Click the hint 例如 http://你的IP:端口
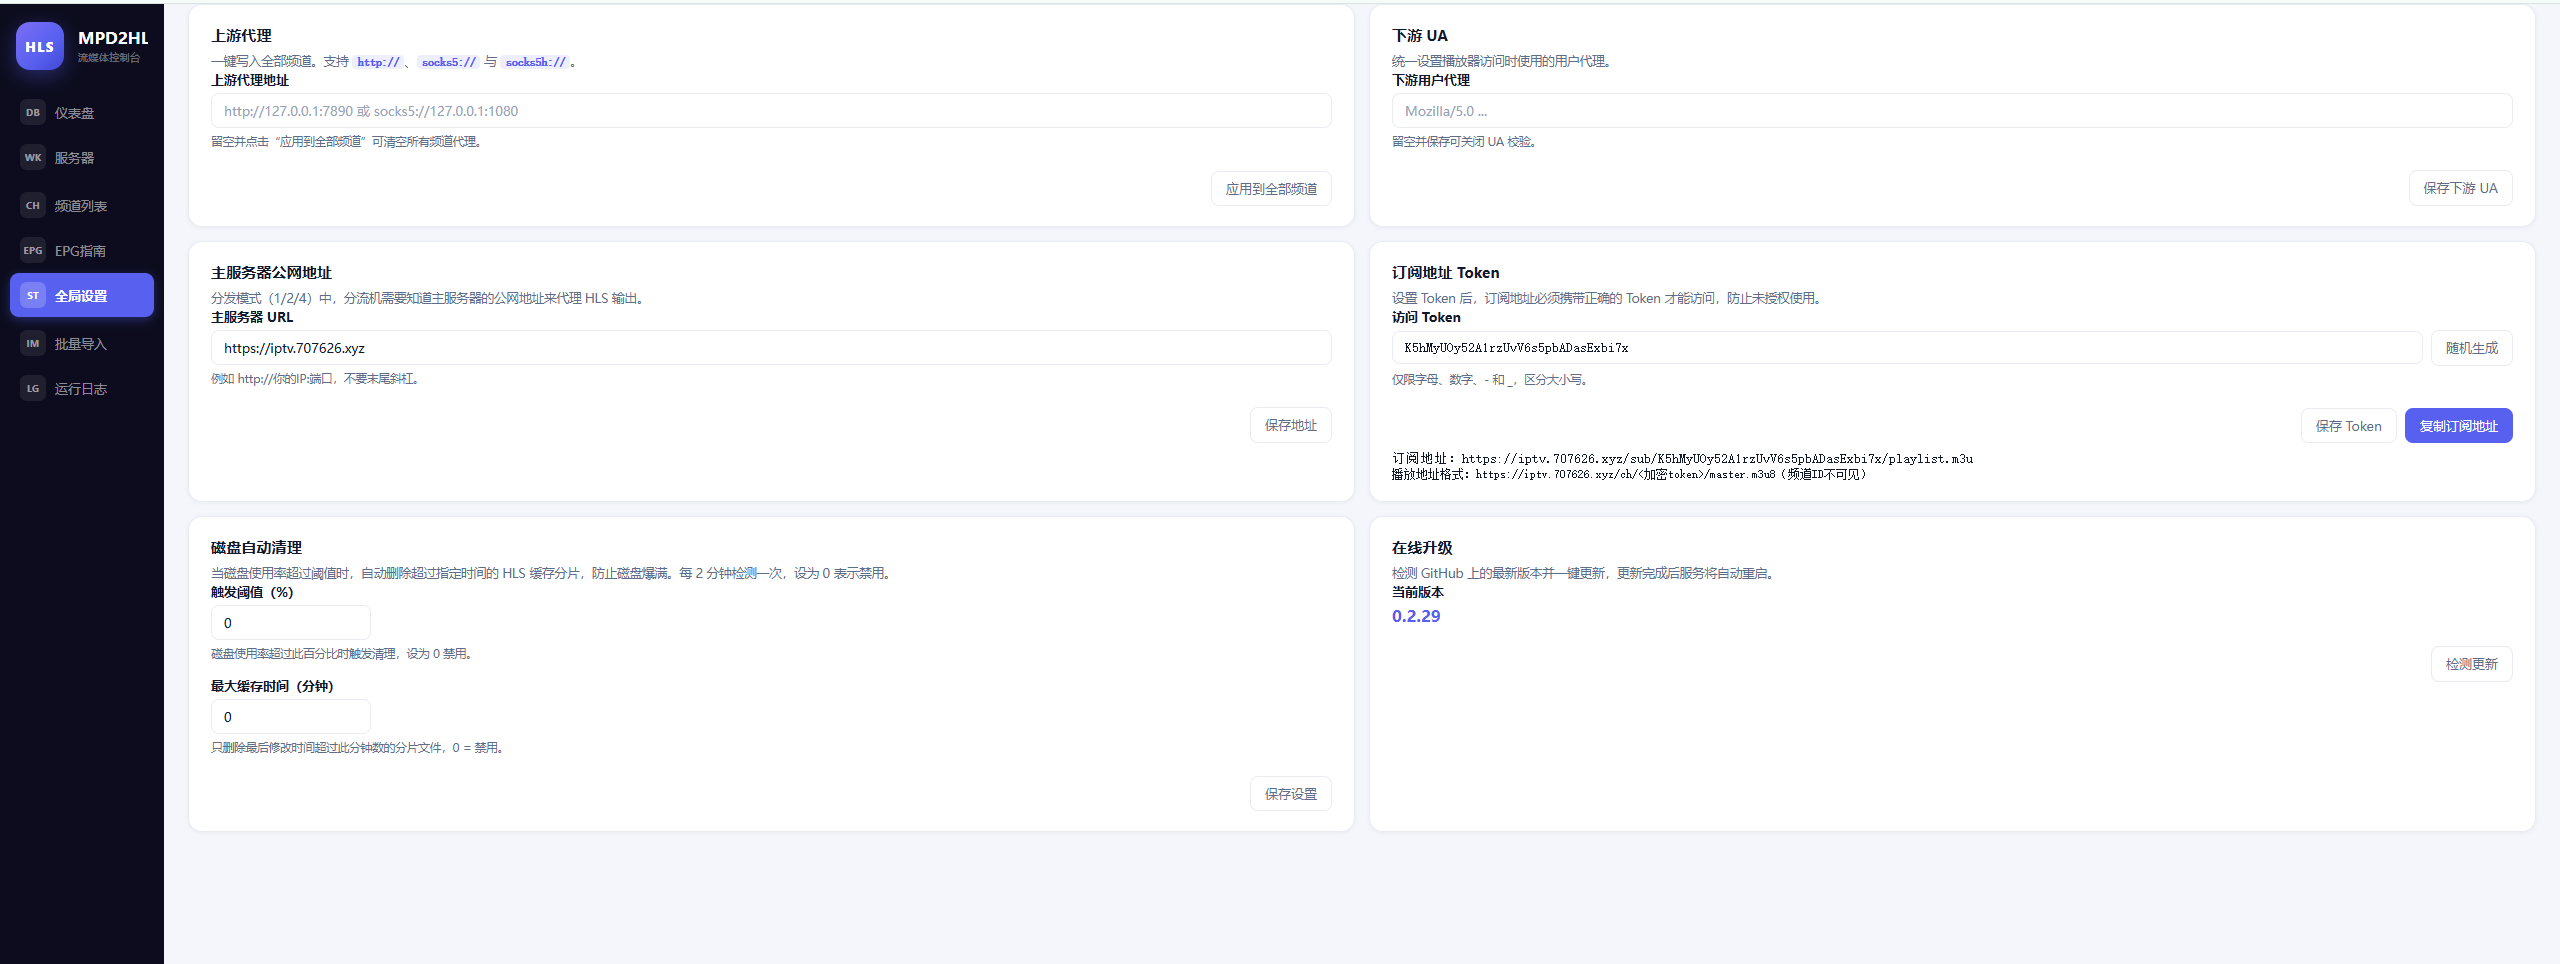The width and height of the screenshot is (2560, 964). [x=315, y=379]
